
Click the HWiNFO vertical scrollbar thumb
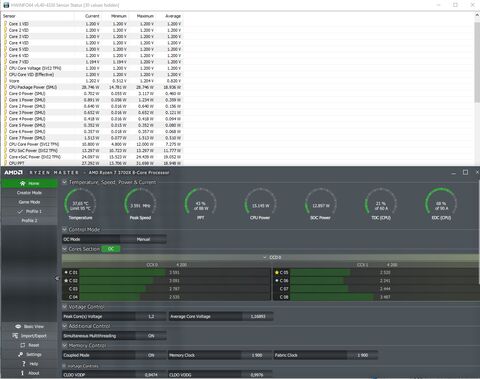(x=477, y=62)
